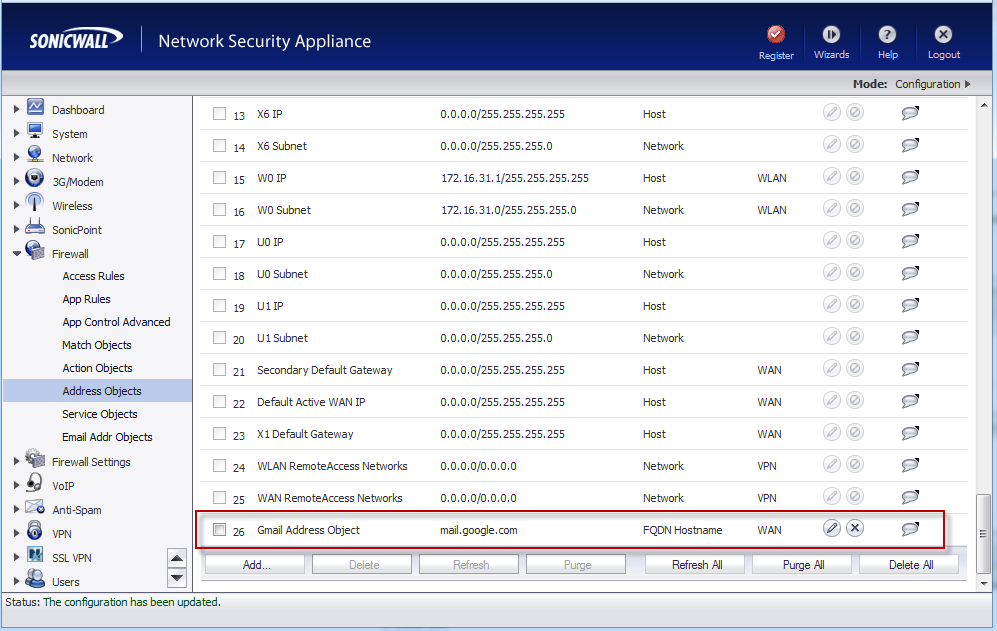997x631 pixels.
Task: Open App Rules page
Action: (x=86, y=299)
